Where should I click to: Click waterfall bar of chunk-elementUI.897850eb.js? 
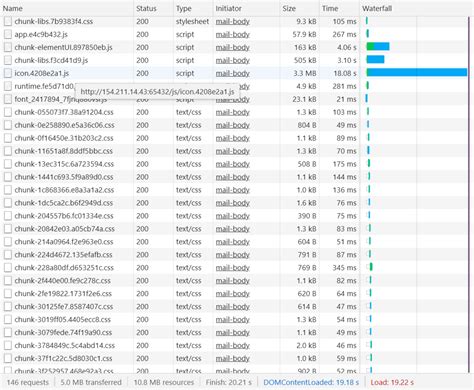pos(378,47)
